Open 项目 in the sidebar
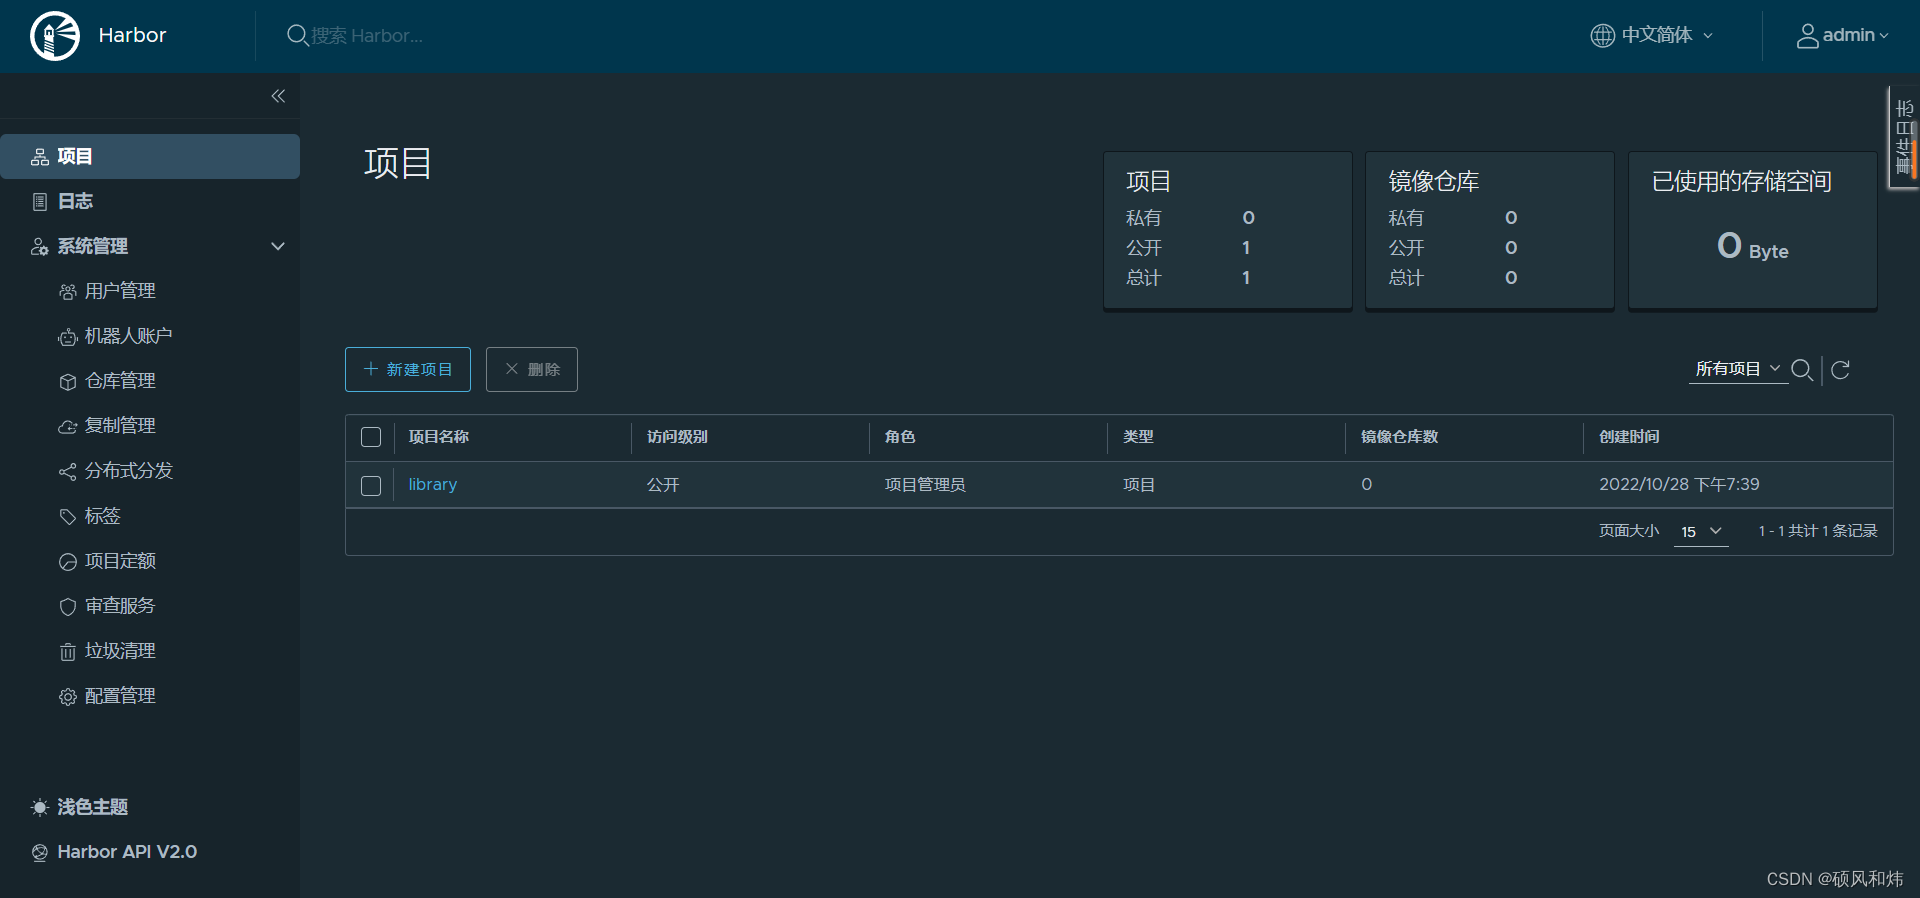The width and height of the screenshot is (1920, 898). click(x=150, y=157)
